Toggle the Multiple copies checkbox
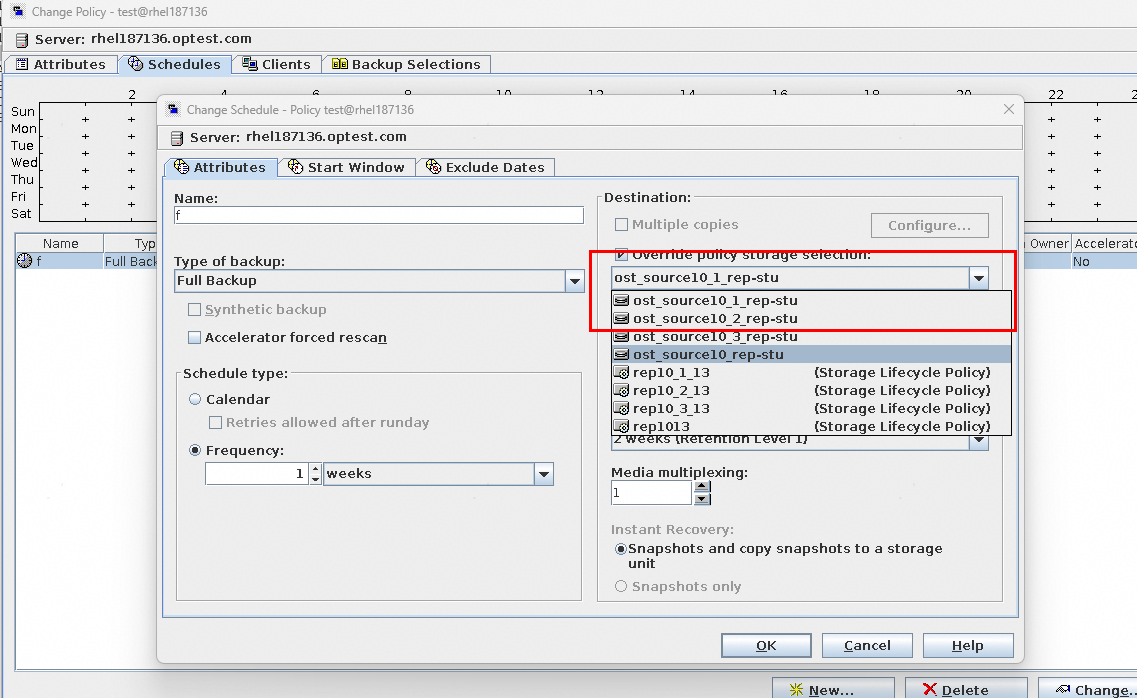Viewport: 1137px width, 698px height. (x=621, y=225)
